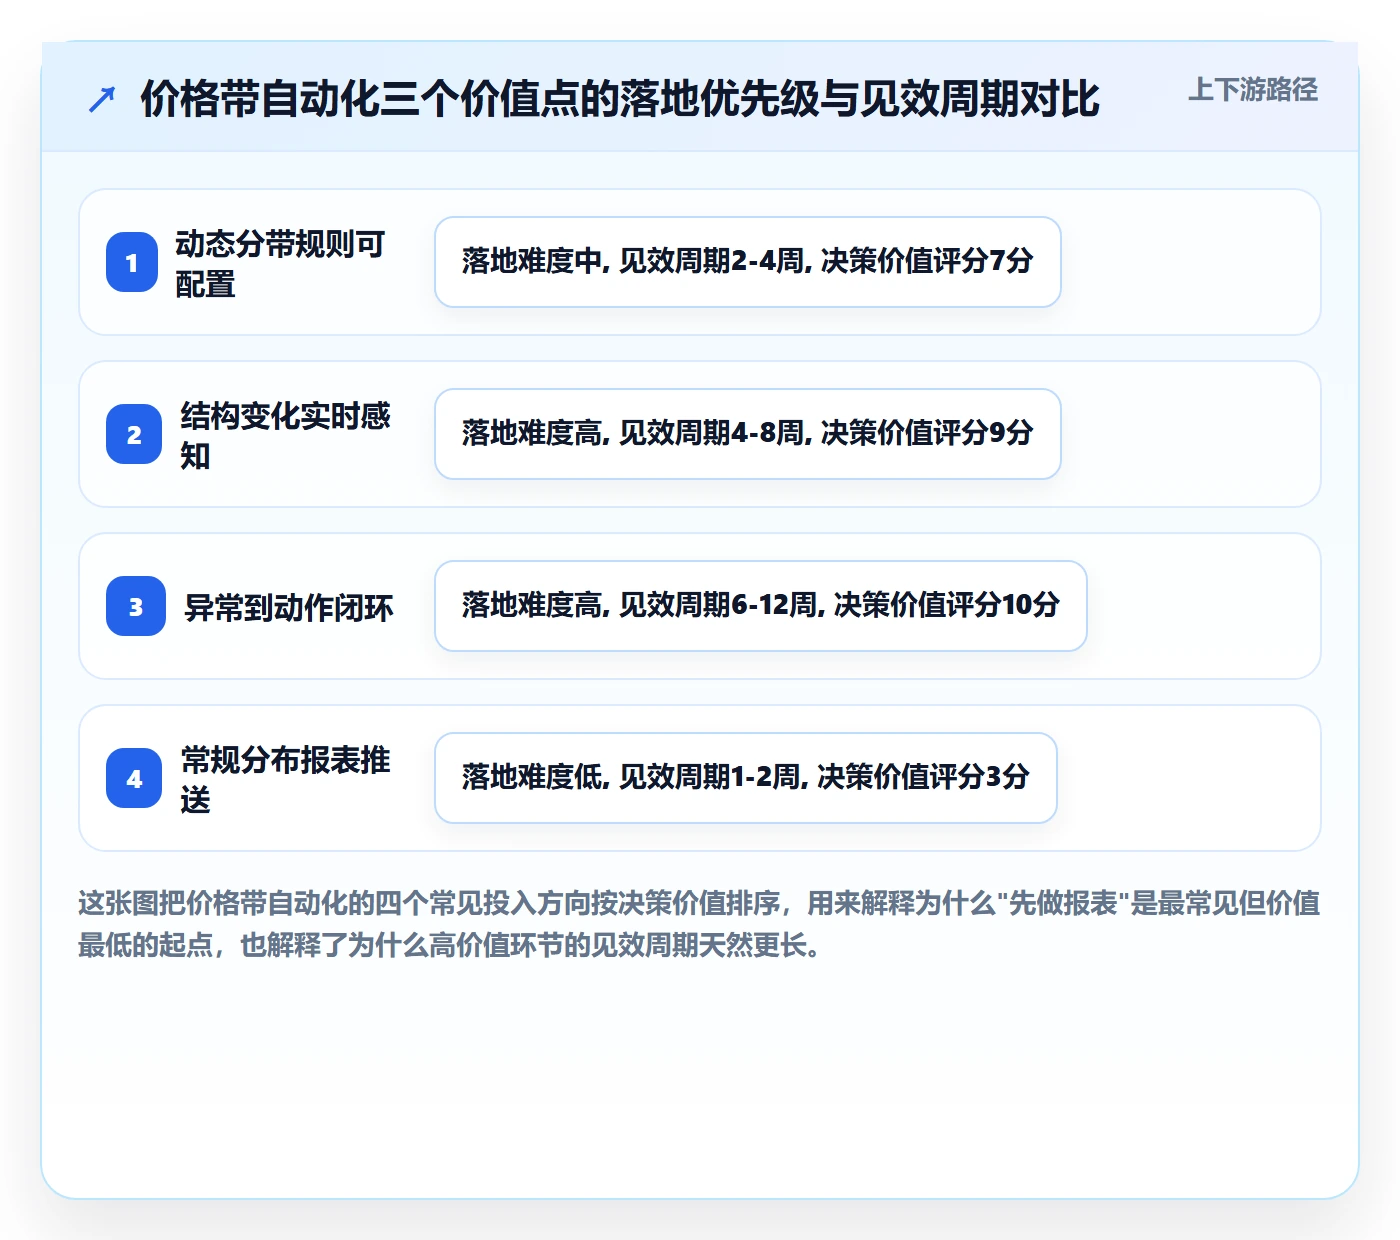Open the detail box with 见效周期6-12周
Image resolution: width=1400 pixels, height=1240 pixels.
tap(761, 606)
